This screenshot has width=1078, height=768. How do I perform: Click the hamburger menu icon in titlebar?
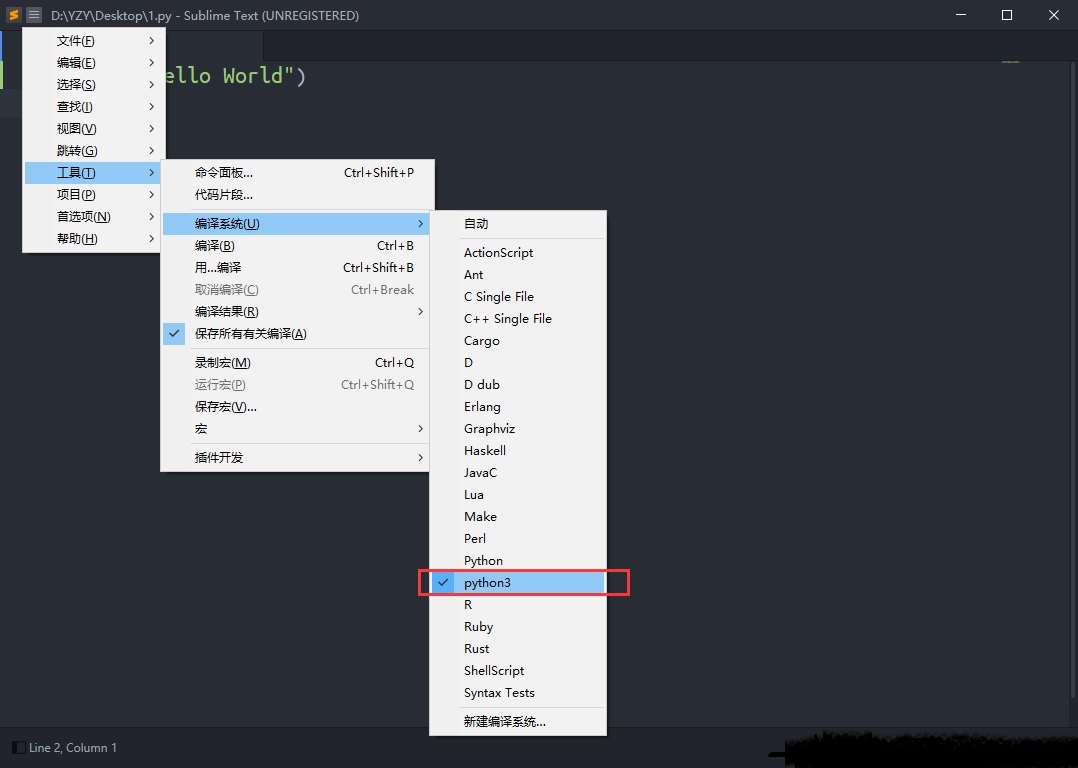[x=33, y=15]
